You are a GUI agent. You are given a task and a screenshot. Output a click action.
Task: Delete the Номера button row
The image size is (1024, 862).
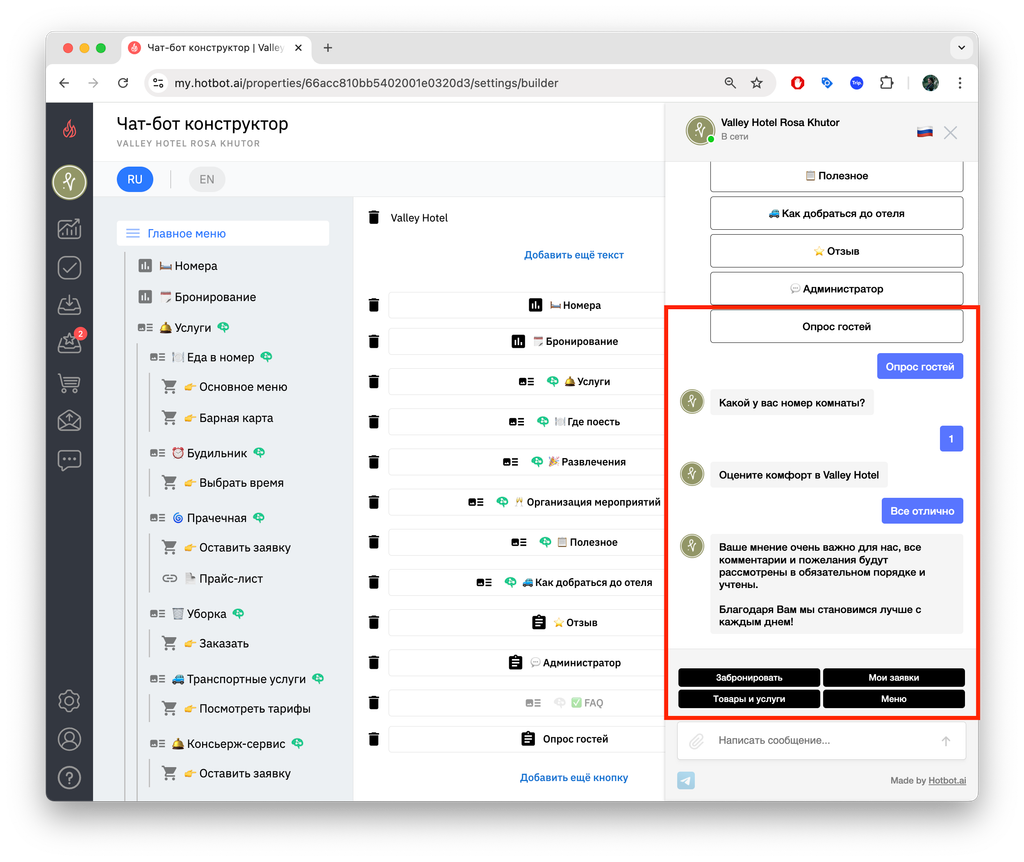click(x=374, y=304)
